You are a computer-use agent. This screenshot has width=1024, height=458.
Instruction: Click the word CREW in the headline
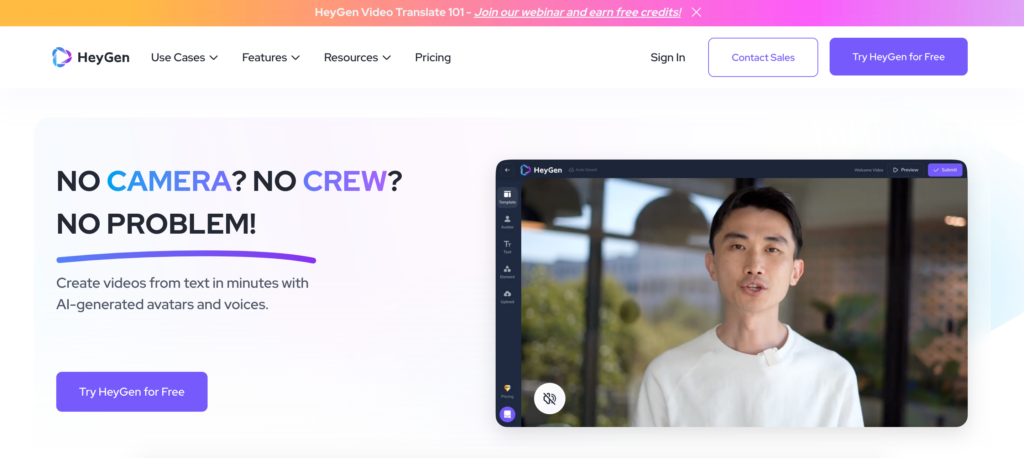(345, 181)
